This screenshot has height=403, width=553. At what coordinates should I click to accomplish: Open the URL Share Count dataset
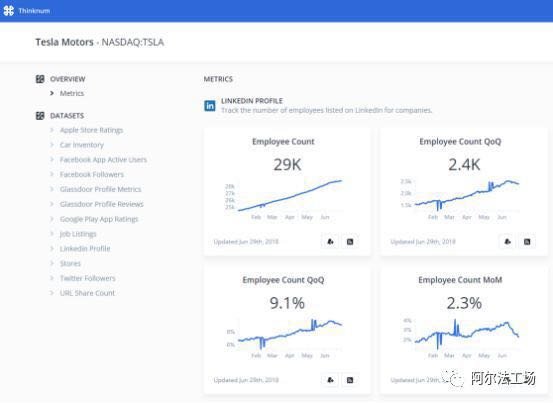(x=87, y=293)
